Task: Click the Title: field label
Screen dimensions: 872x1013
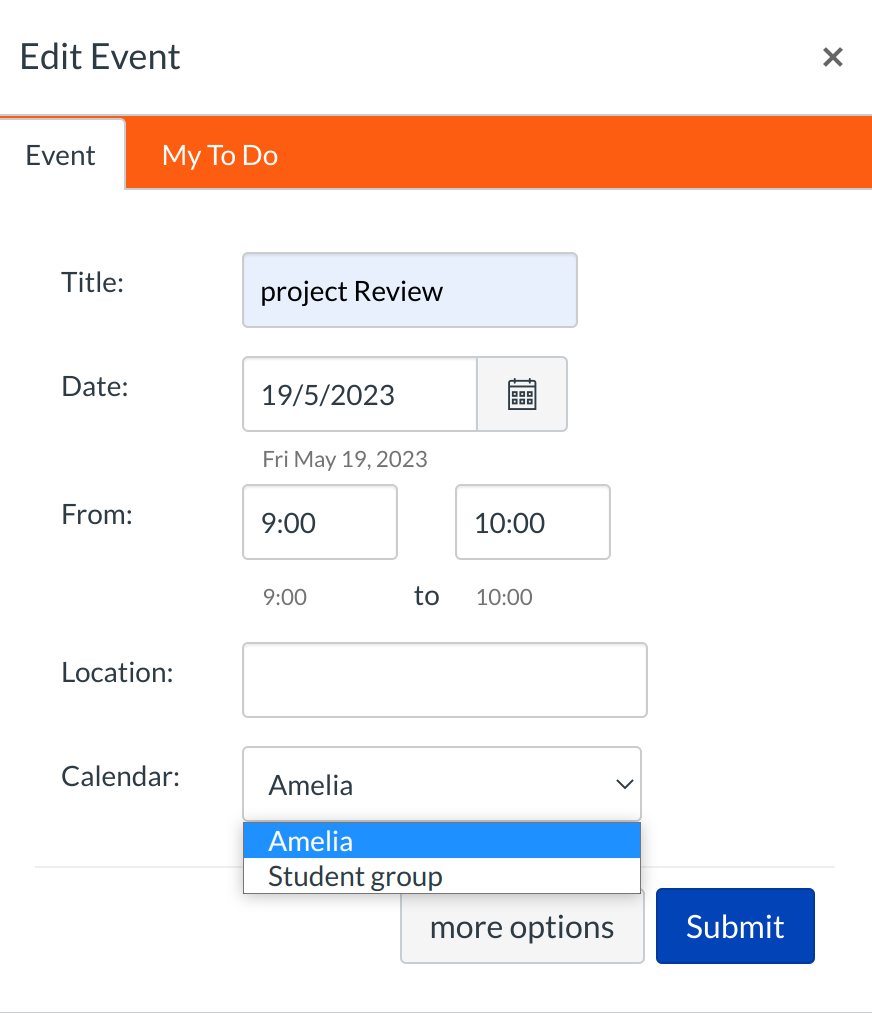Action: [92, 282]
